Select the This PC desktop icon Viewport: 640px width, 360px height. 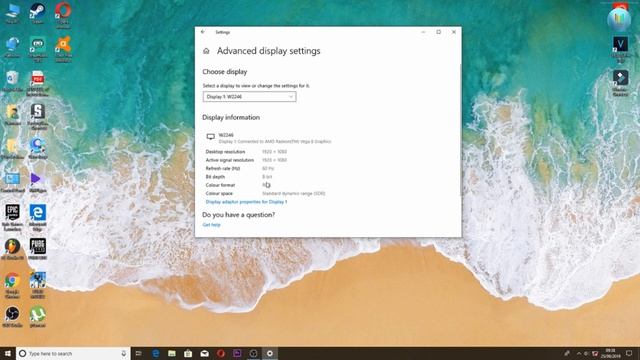(x=12, y=13)
